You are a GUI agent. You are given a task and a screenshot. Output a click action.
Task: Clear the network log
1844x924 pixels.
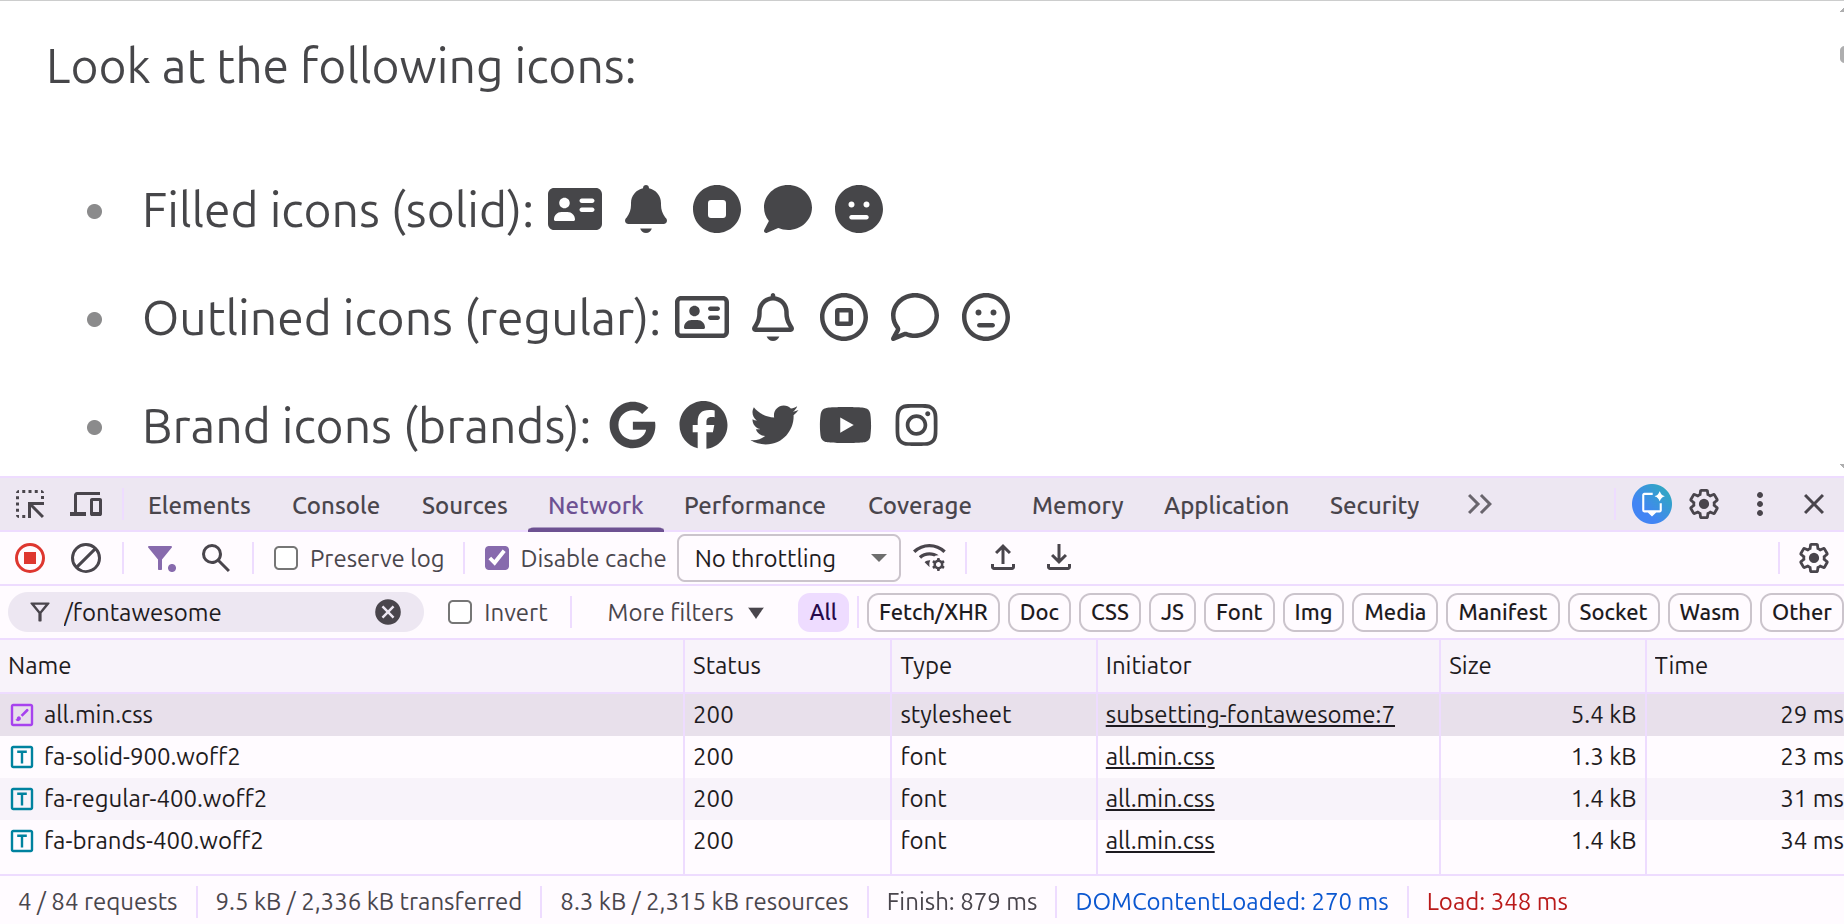[86, 558]
